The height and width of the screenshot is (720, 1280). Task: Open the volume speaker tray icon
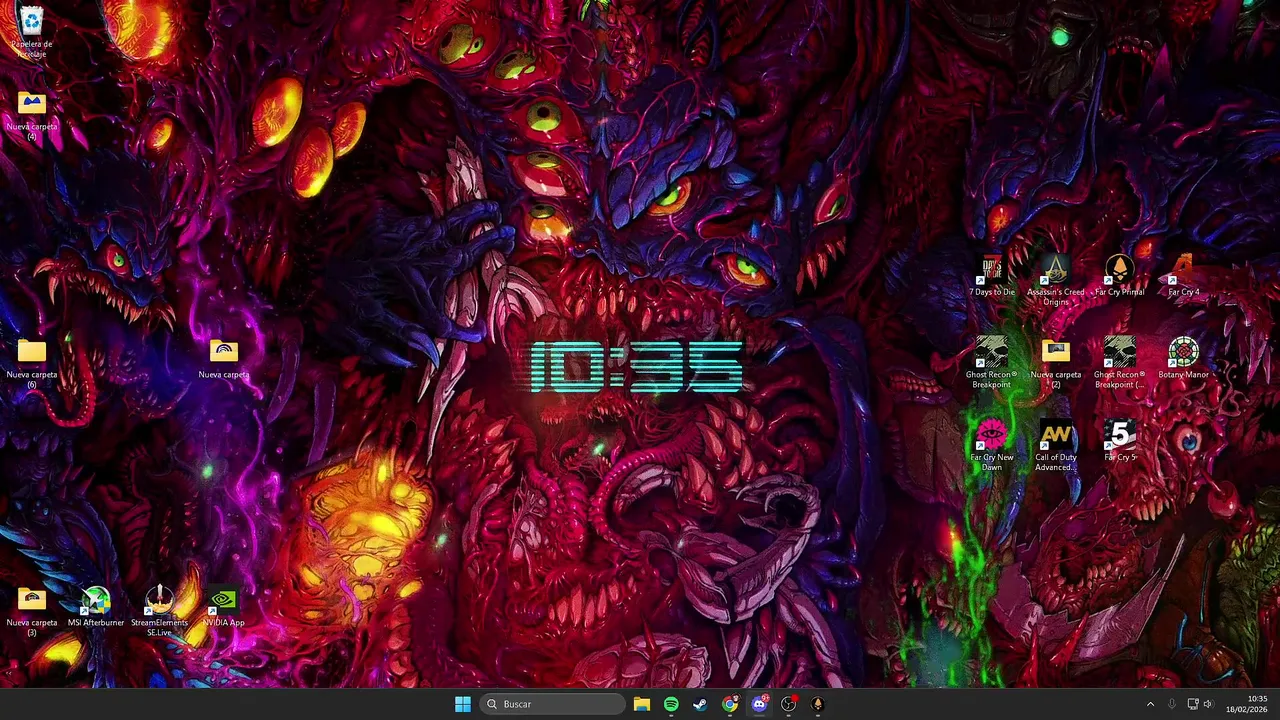(1208, 704)
